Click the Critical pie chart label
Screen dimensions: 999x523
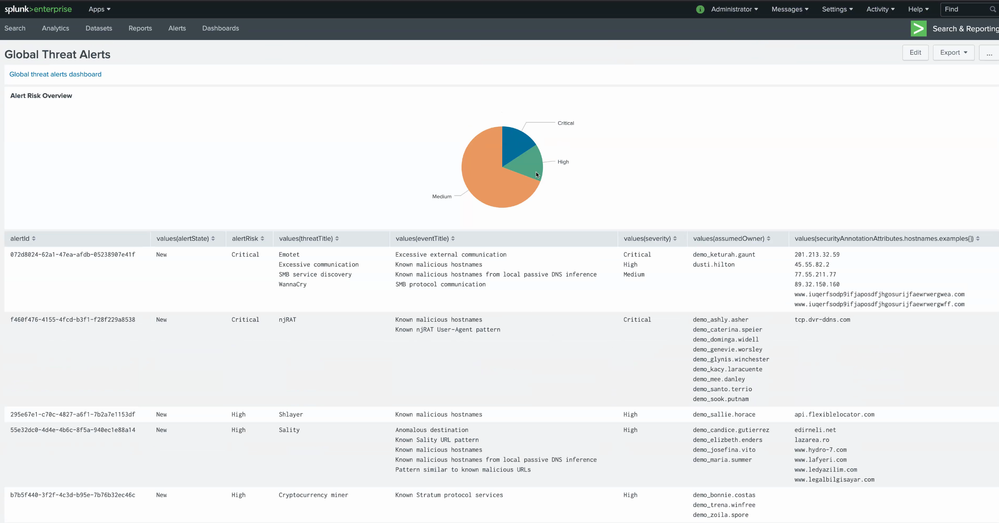(x=566, y=123)
